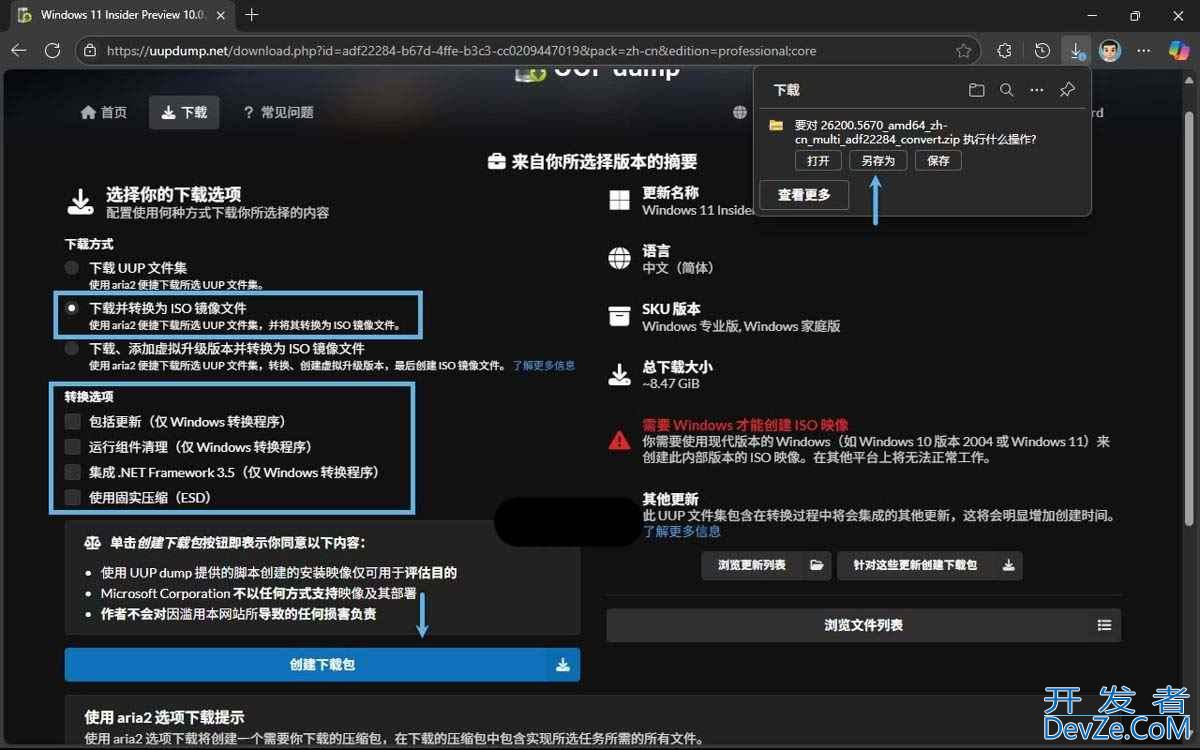Select 下载 UUP 文件集 radio option
1200x750 pixels.
point(71,268)
